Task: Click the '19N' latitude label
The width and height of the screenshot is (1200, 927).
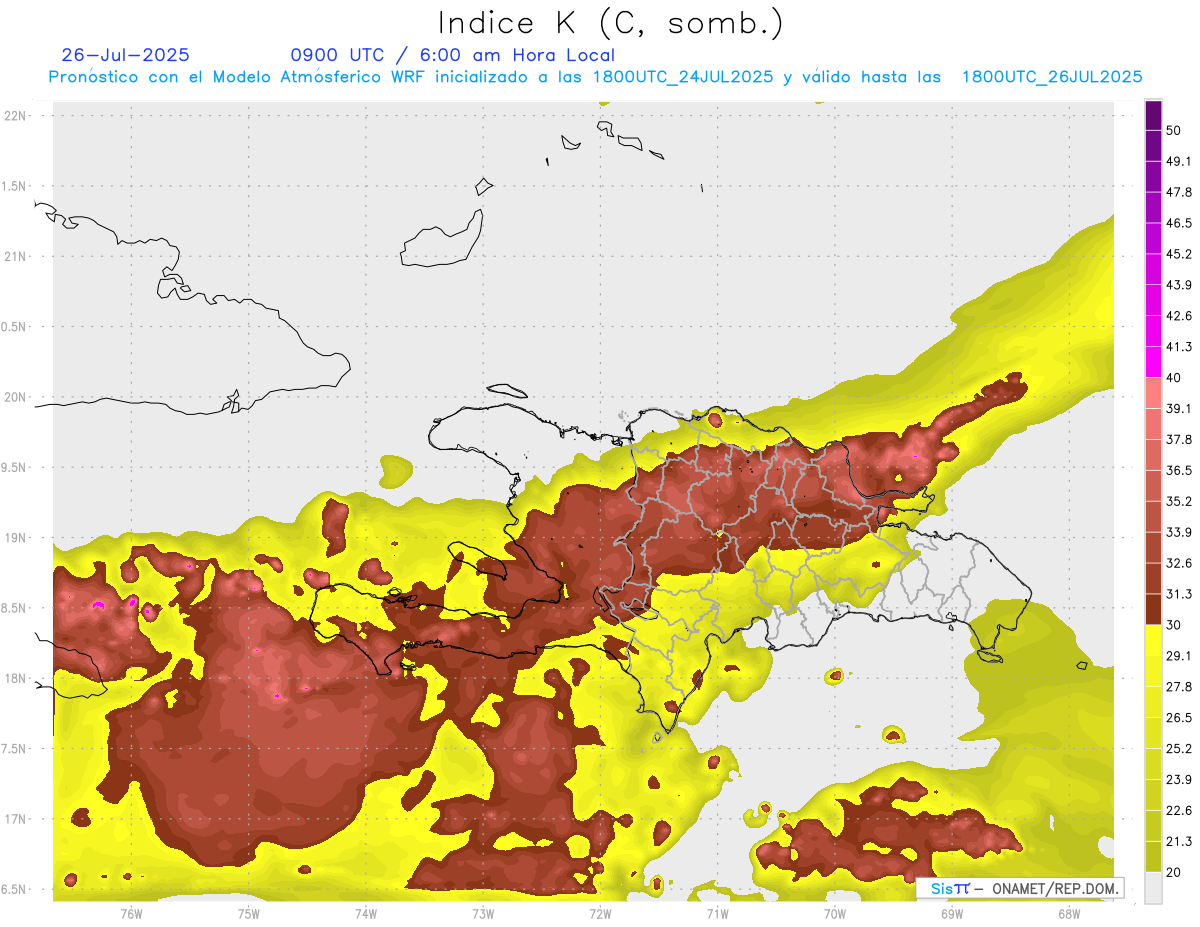Action: point(16,537)
